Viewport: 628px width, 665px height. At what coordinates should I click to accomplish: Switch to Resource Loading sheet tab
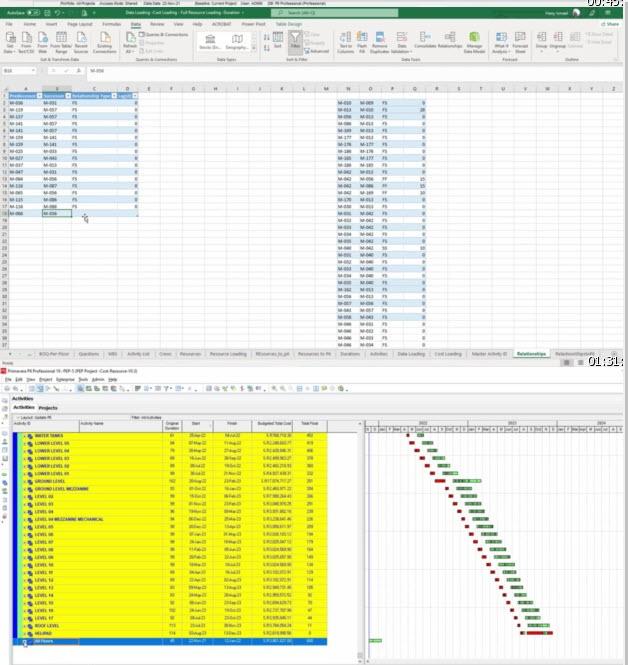[x=228, y=354]
